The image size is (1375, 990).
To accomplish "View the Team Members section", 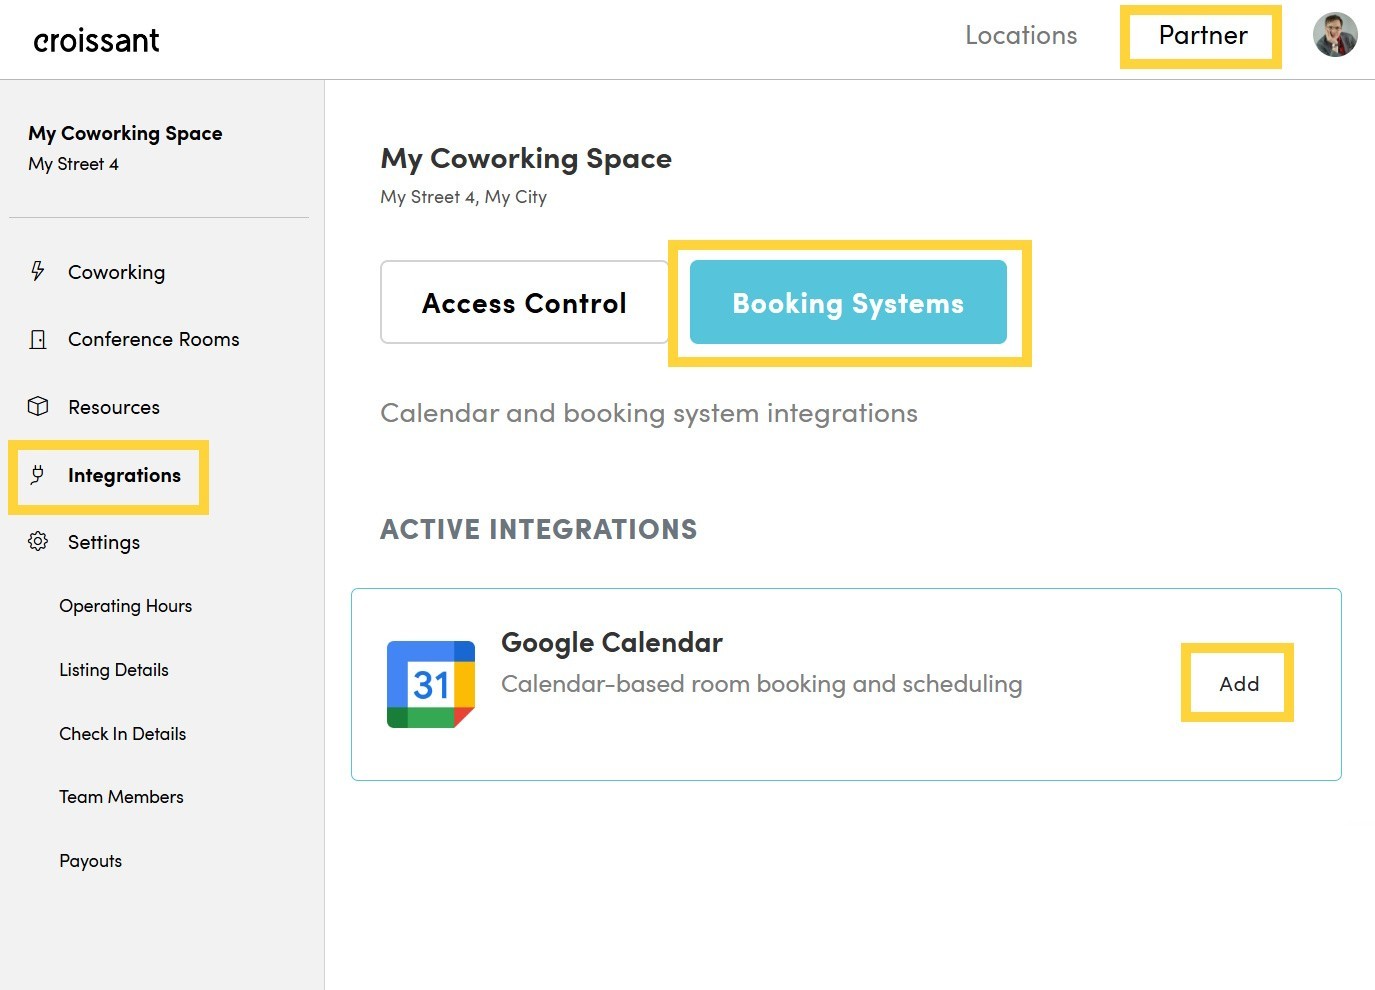I will [x=121, y=796].
